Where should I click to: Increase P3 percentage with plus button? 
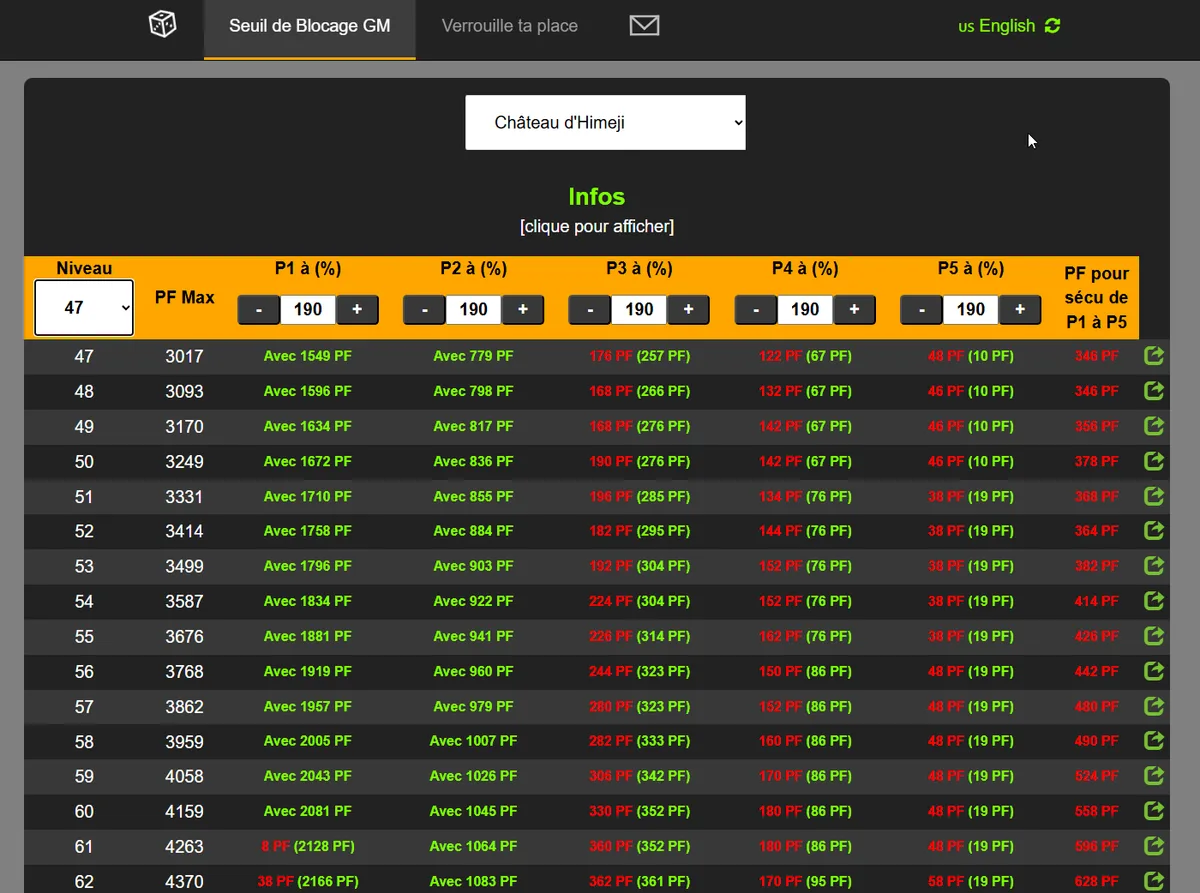688,310
